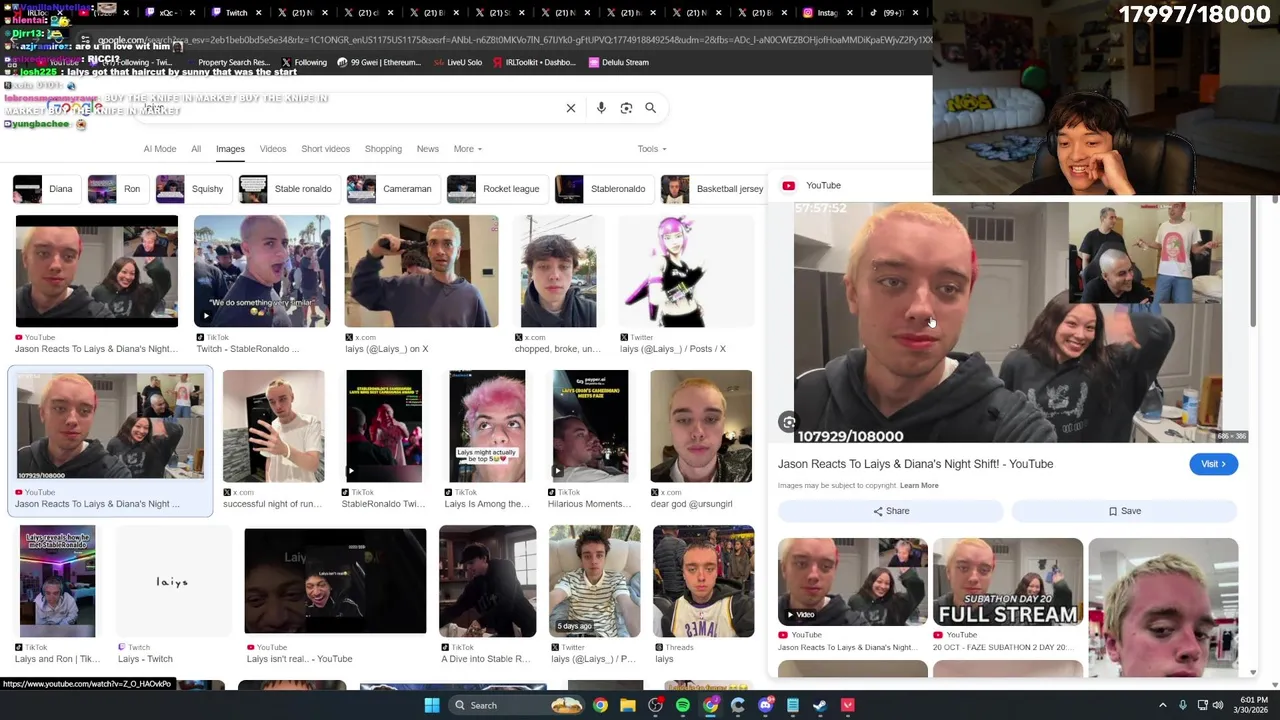This screenshot has width=1280, height=720.
Task: Click the 'Laiys - Twitch' result text
Action: (x=145, y=659)
